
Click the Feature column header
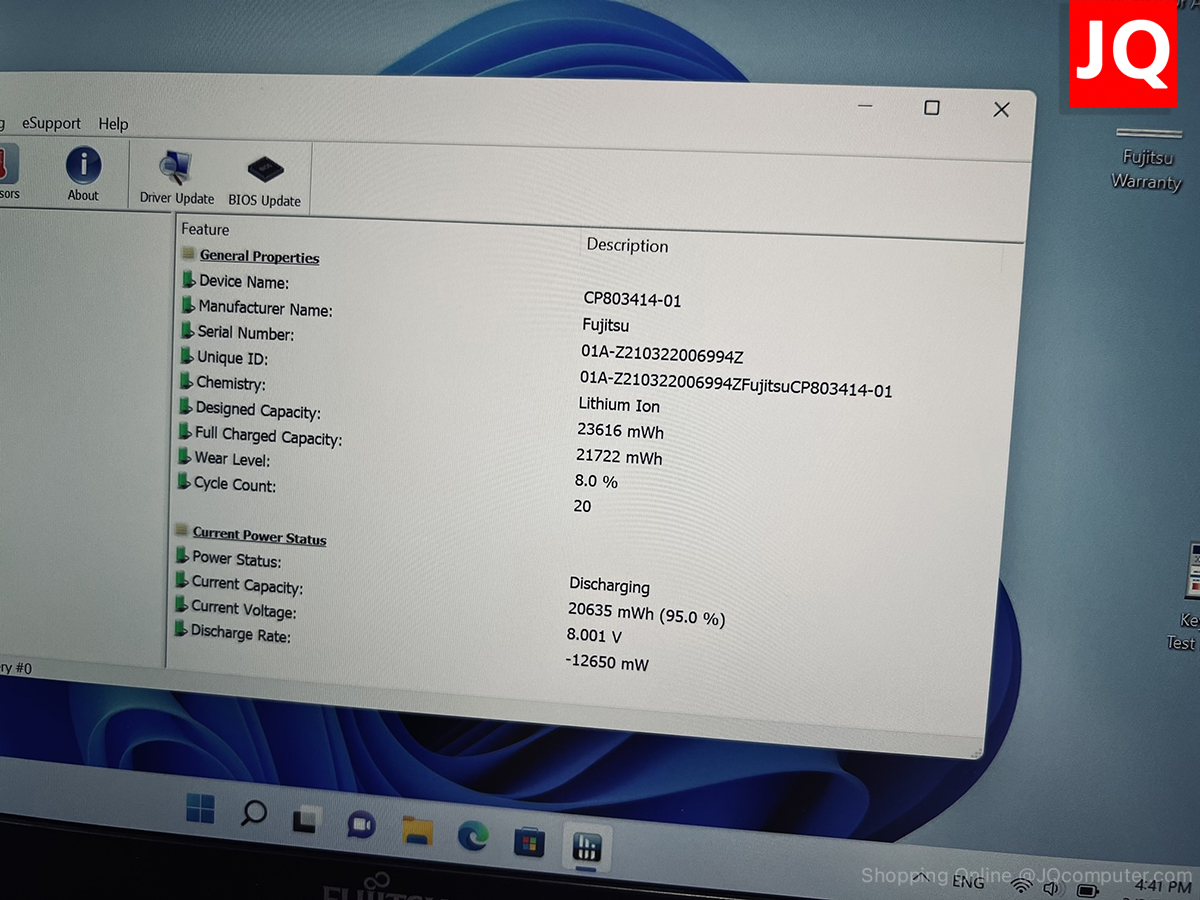205,230
